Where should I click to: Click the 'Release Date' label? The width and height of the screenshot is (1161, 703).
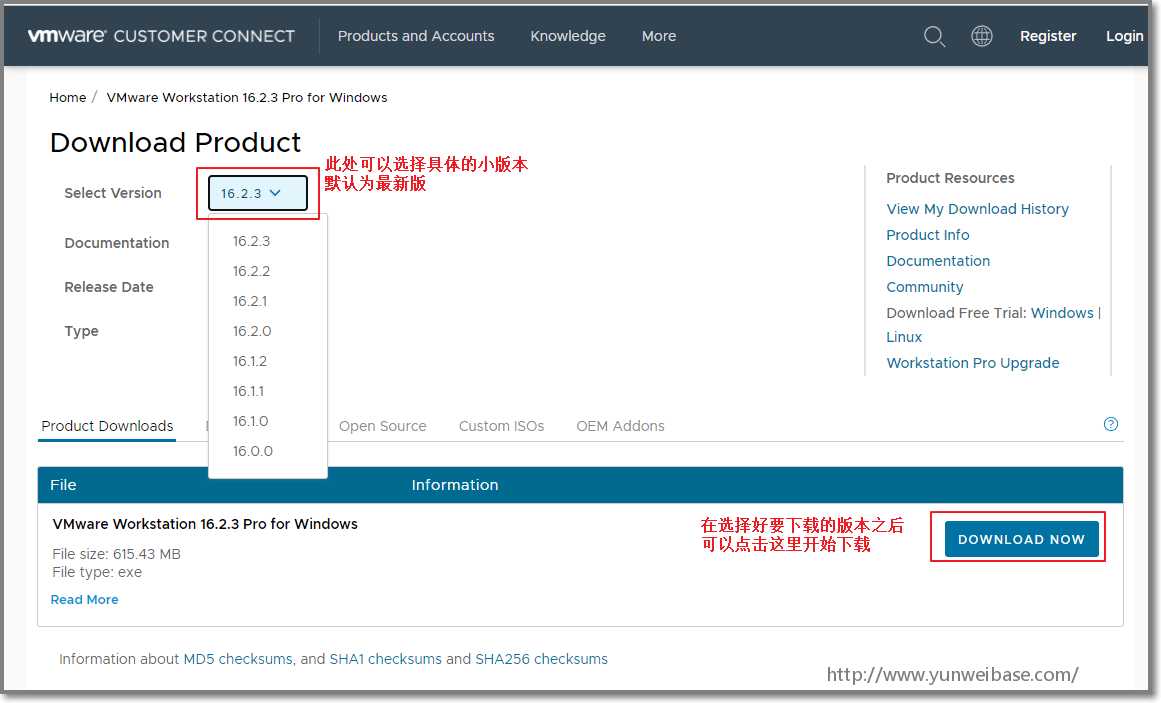(109, 287)
